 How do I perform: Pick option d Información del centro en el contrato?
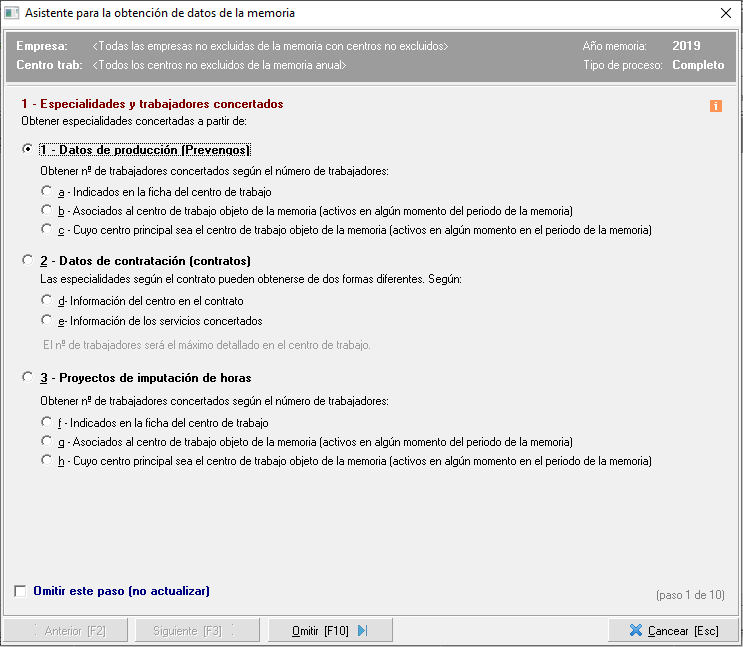coord(46,301)
